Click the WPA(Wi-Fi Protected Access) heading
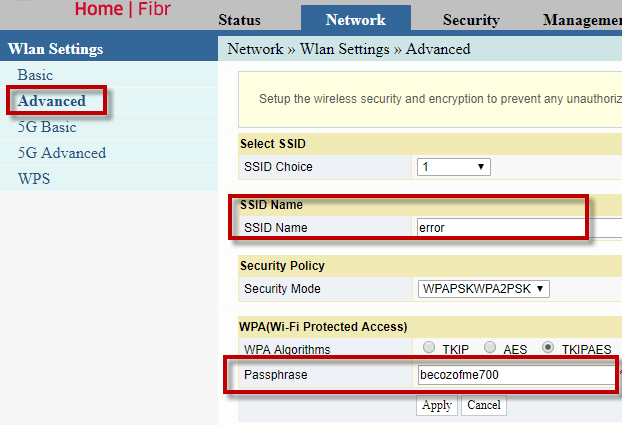 pyautogui.click(x=323, y=327)
